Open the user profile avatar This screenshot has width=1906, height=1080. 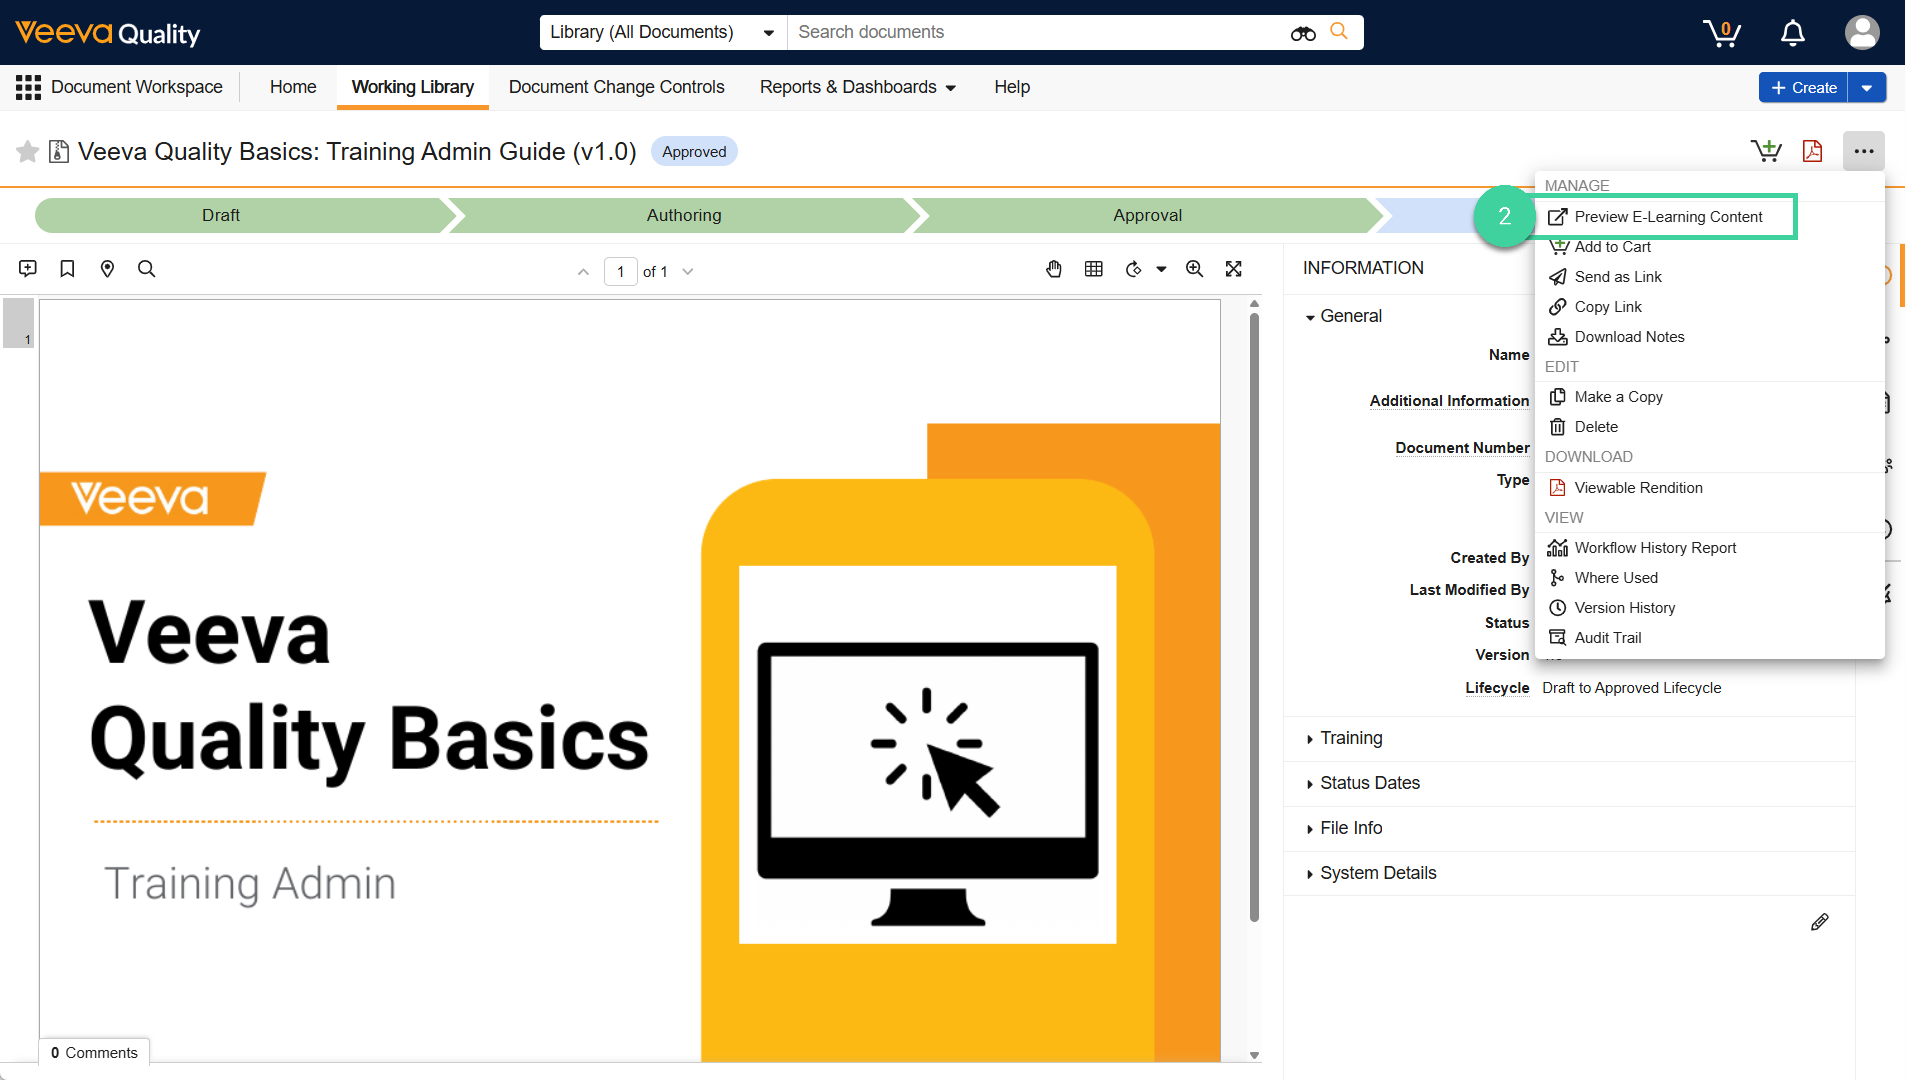tap(1862, 32)
